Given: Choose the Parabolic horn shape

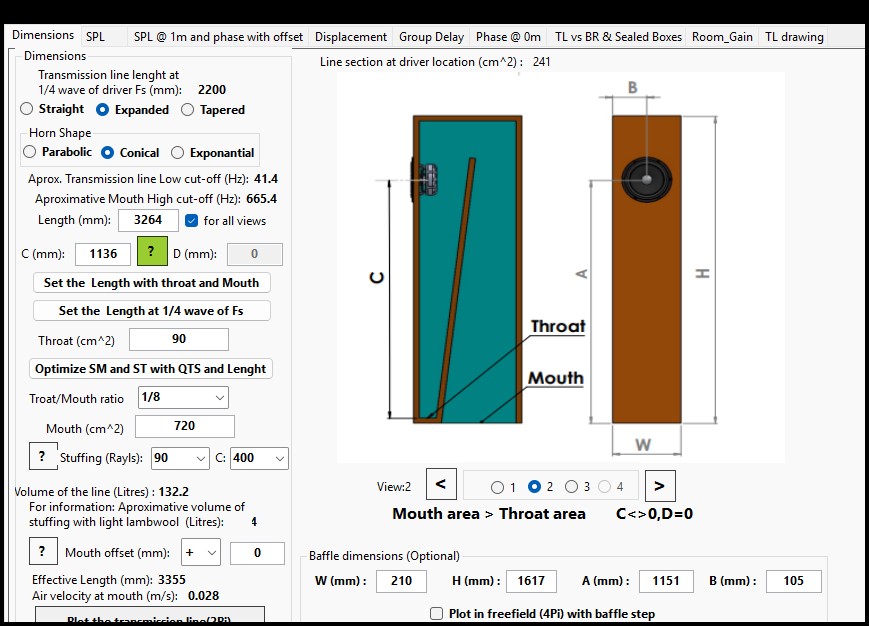Looking at the screenshot, I should [30, 152].
